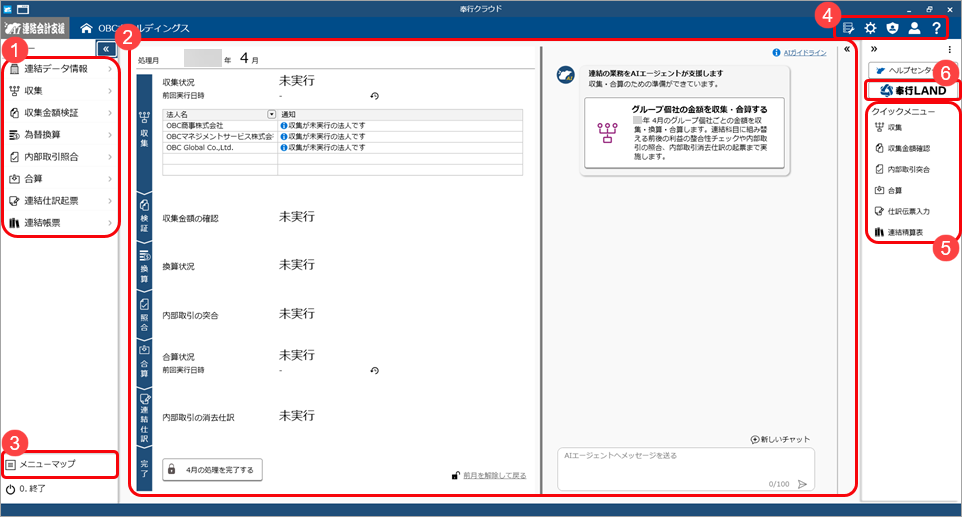Open the security shield icon in header
Screen dimensions: 962x517
893,28
